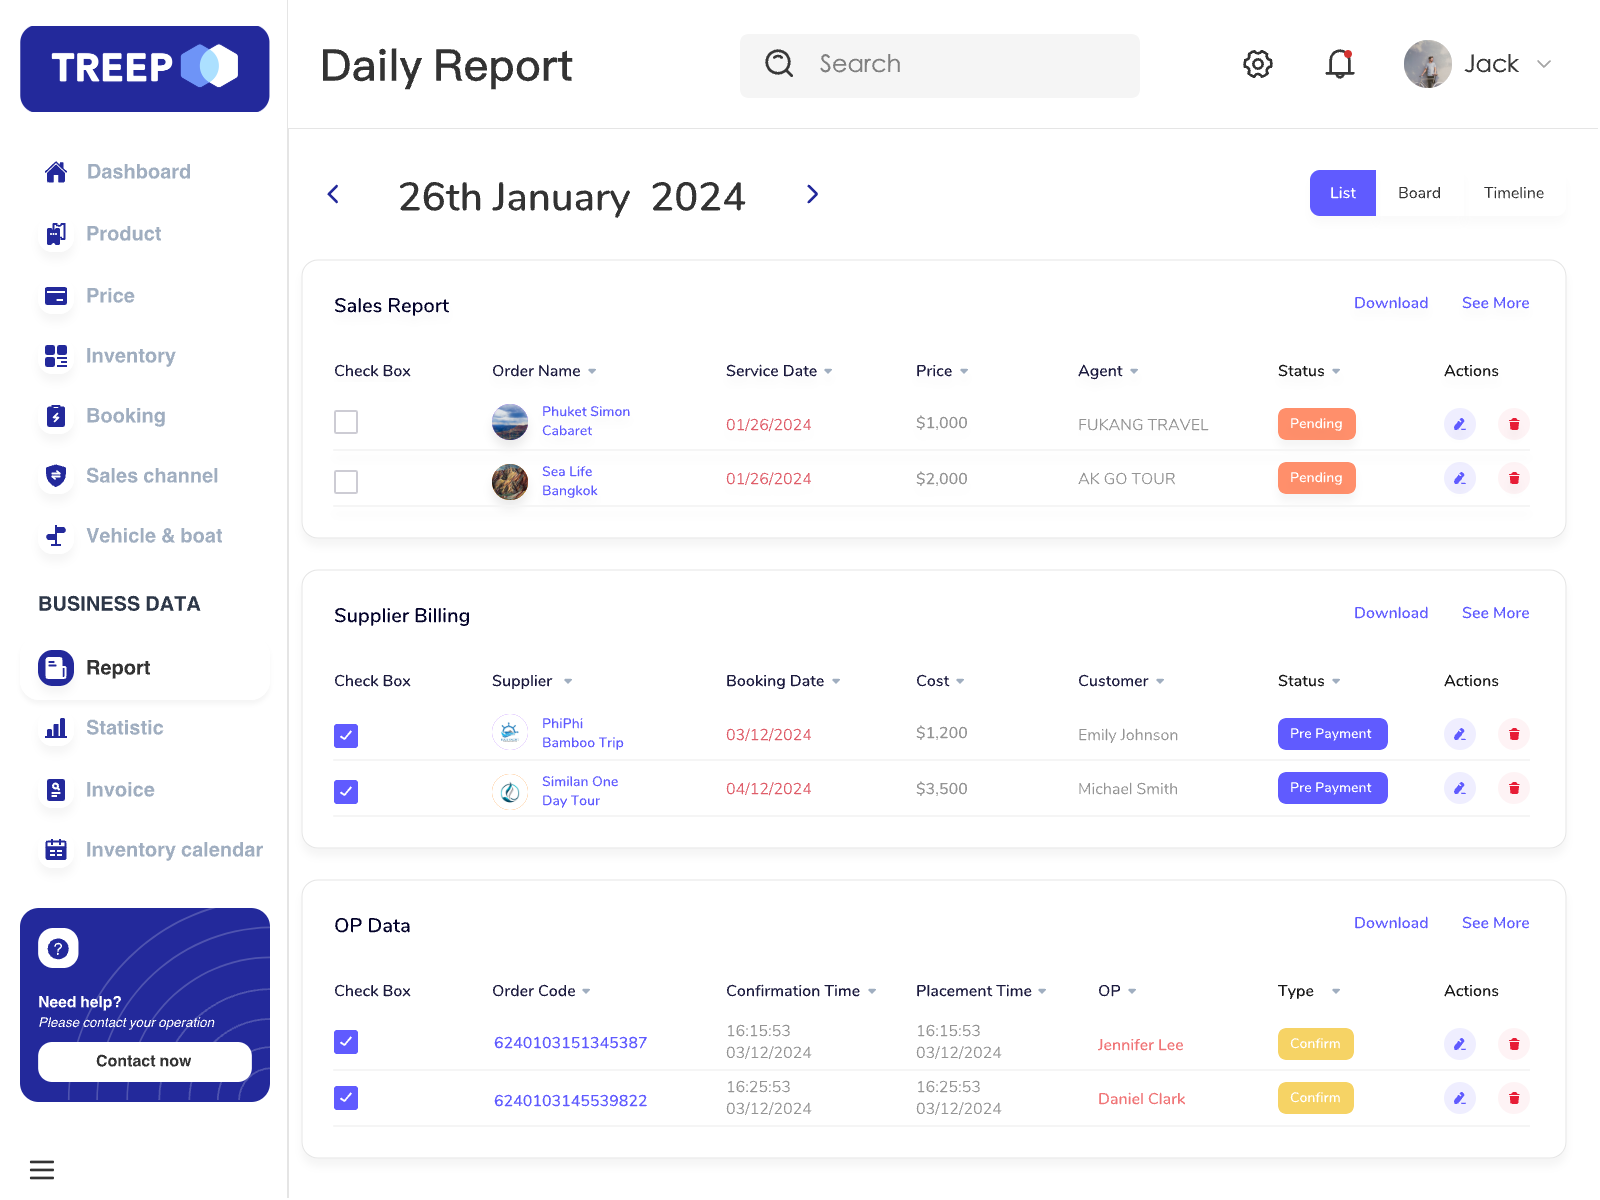Viewport: 1600px width, 1200px height.
Task: Open Phuket Simon Cabaret thumbnail
Action: tap(510, 422)
